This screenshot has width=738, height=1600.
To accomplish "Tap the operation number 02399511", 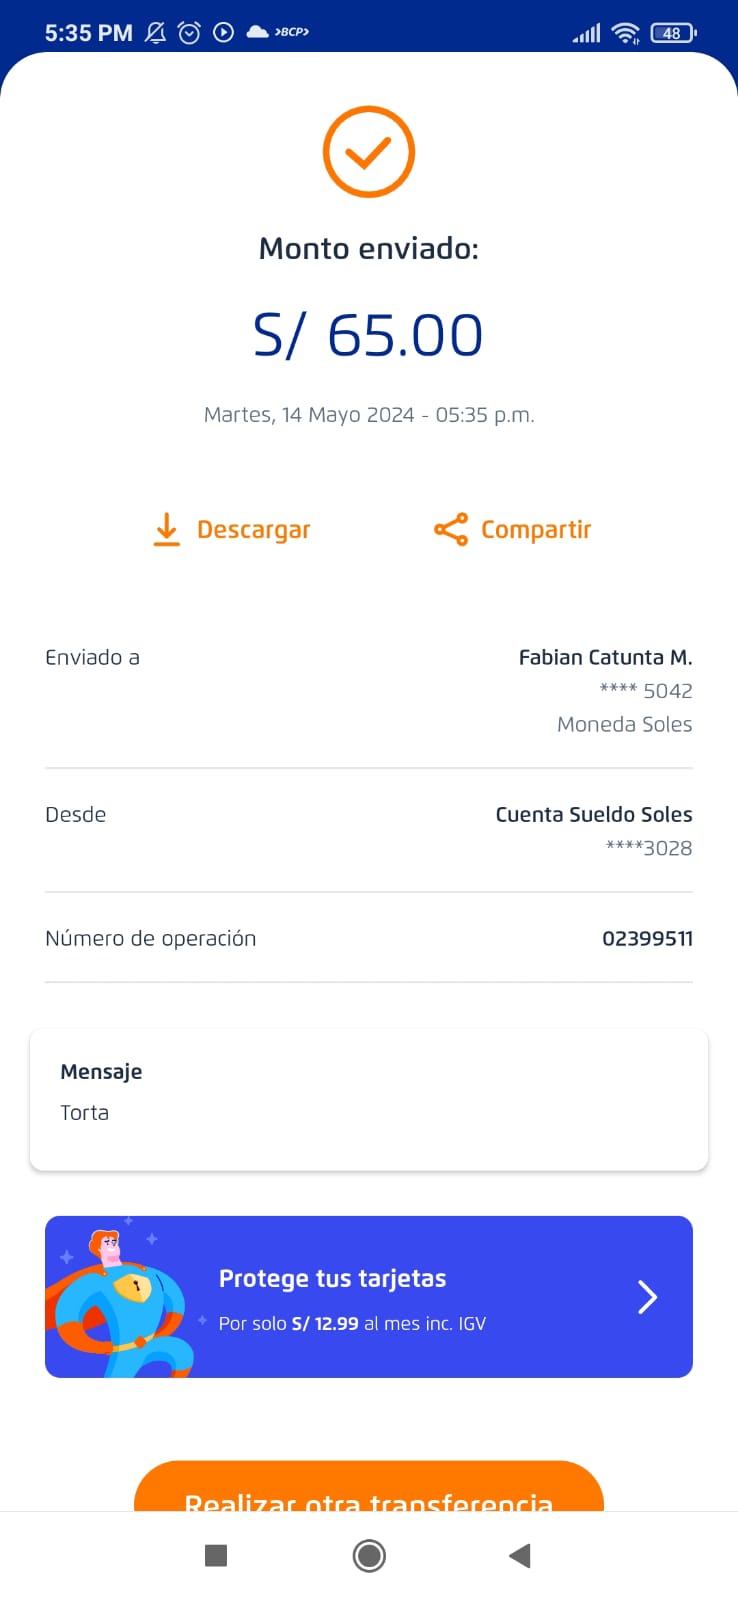I will pos(647,938).
